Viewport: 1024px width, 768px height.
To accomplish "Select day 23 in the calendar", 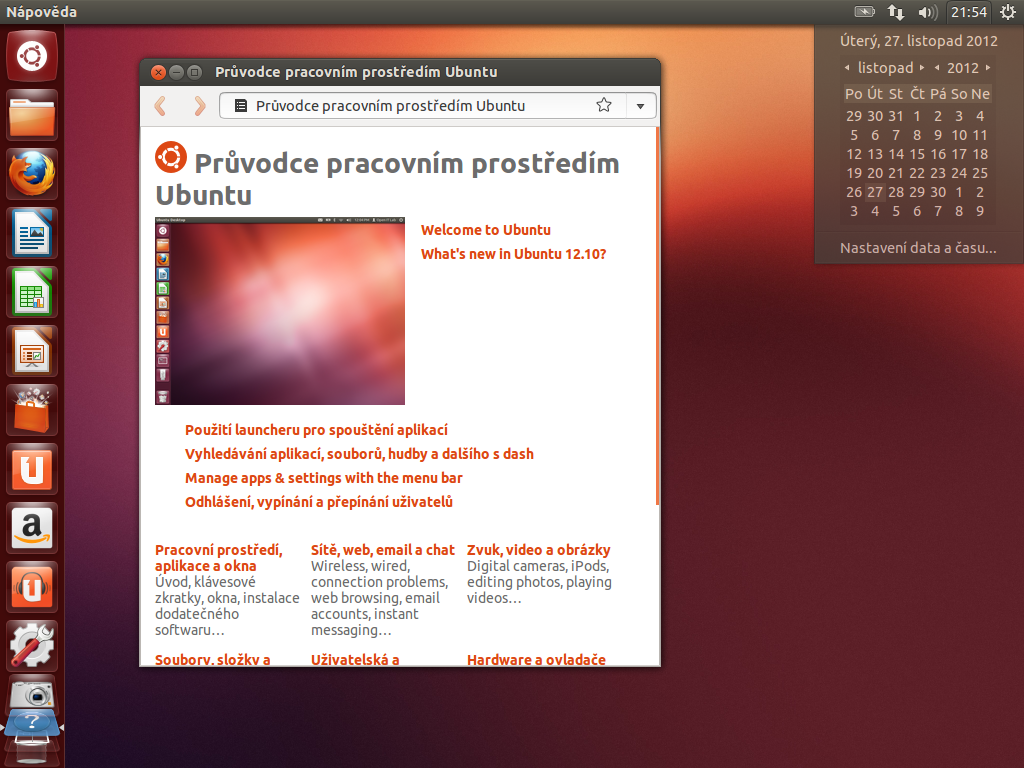I will click(938, 173).
